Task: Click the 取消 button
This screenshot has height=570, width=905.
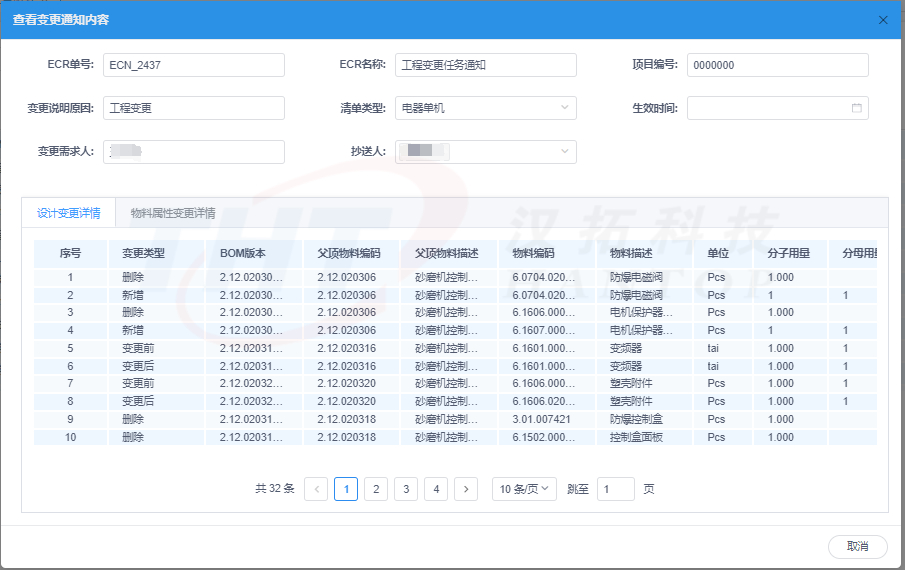Action: coord(857,546)
